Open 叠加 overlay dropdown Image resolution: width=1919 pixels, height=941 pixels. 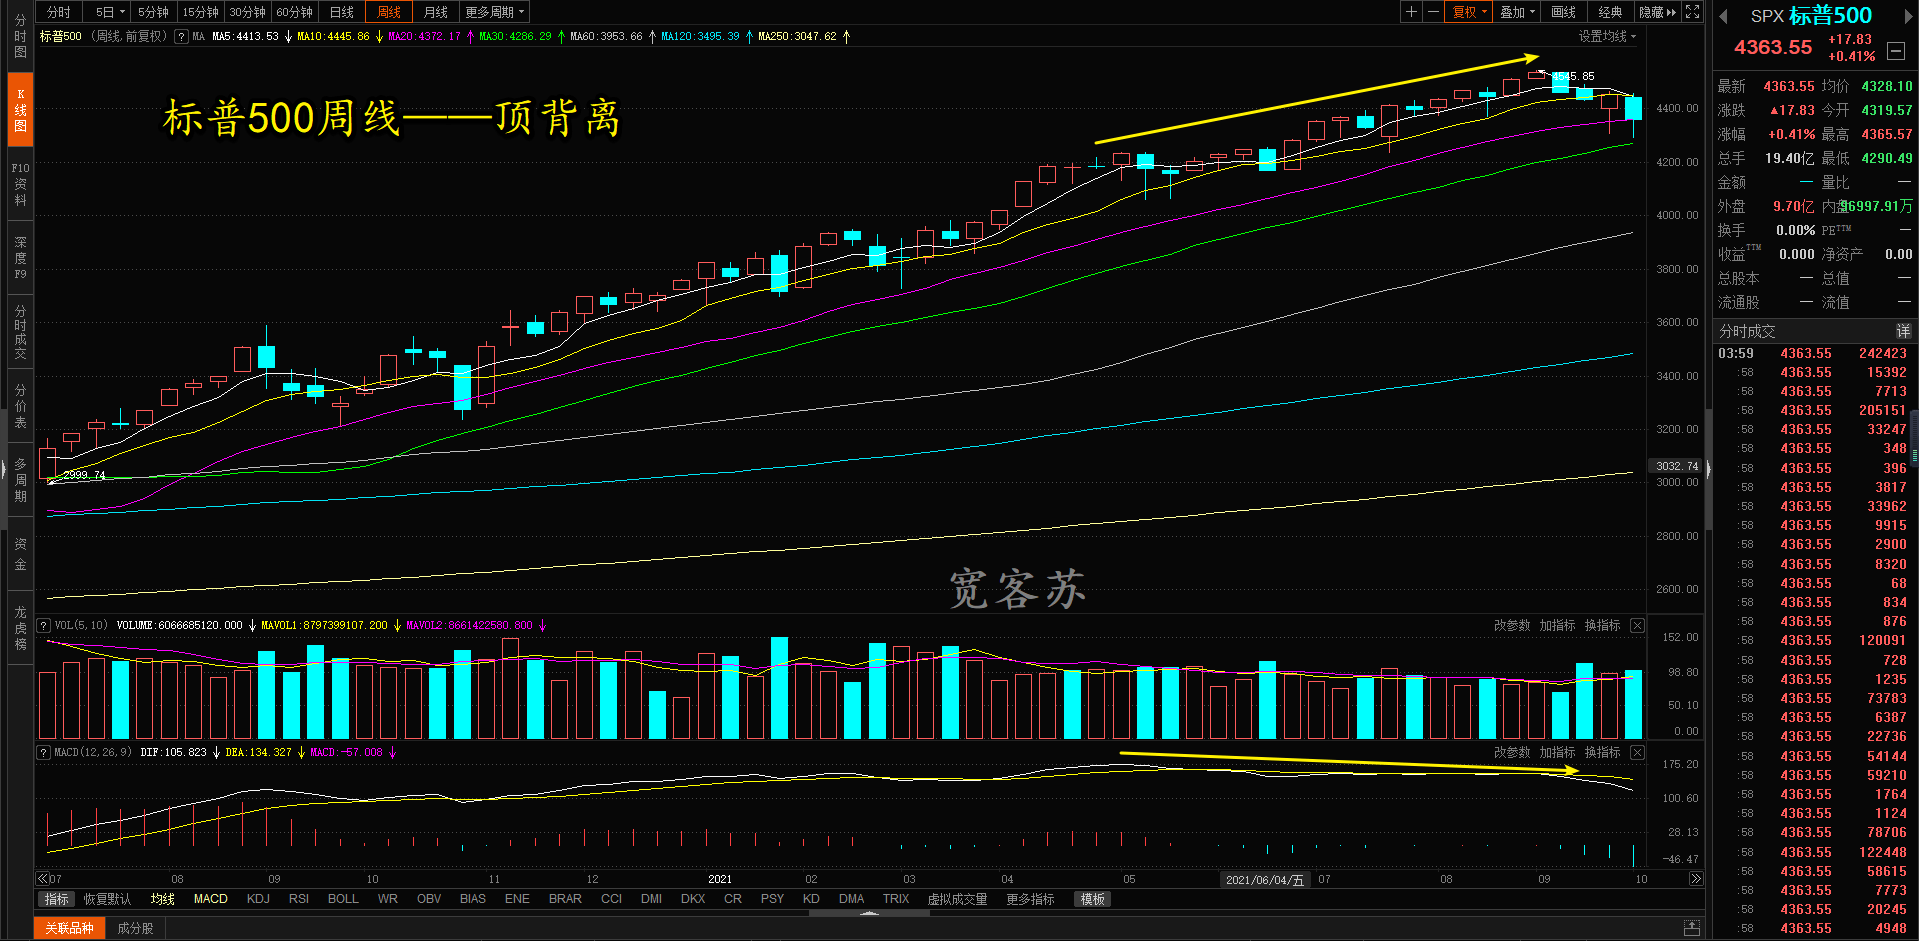click(1517, 12)
